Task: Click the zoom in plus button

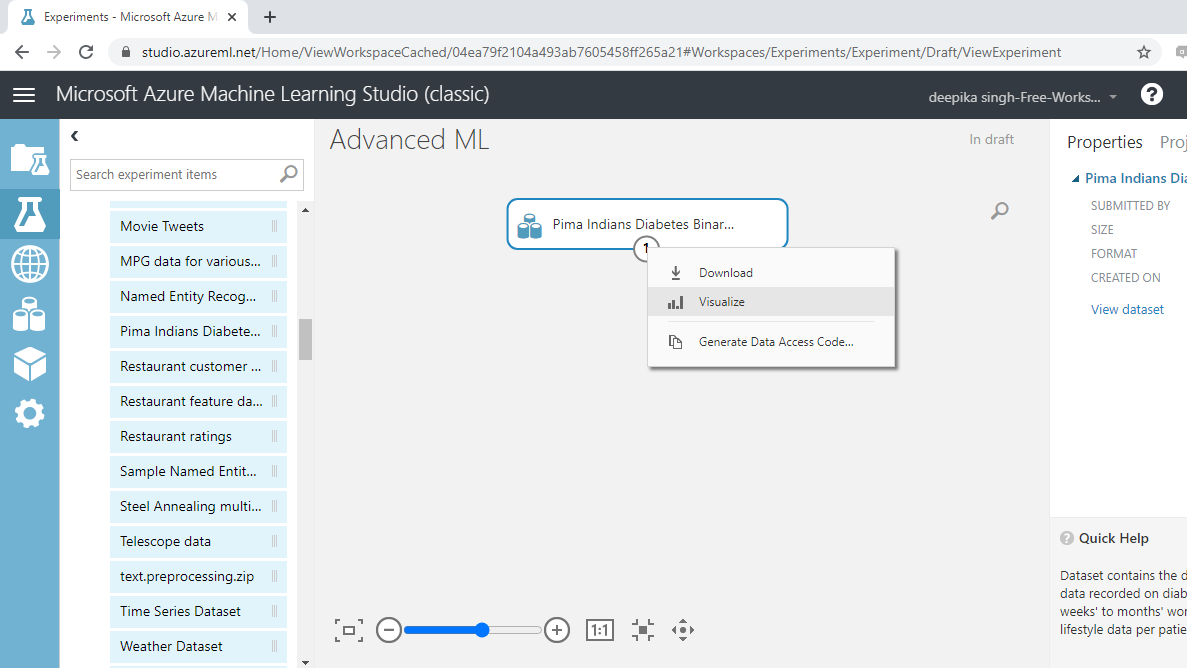Action: (557, 630)
